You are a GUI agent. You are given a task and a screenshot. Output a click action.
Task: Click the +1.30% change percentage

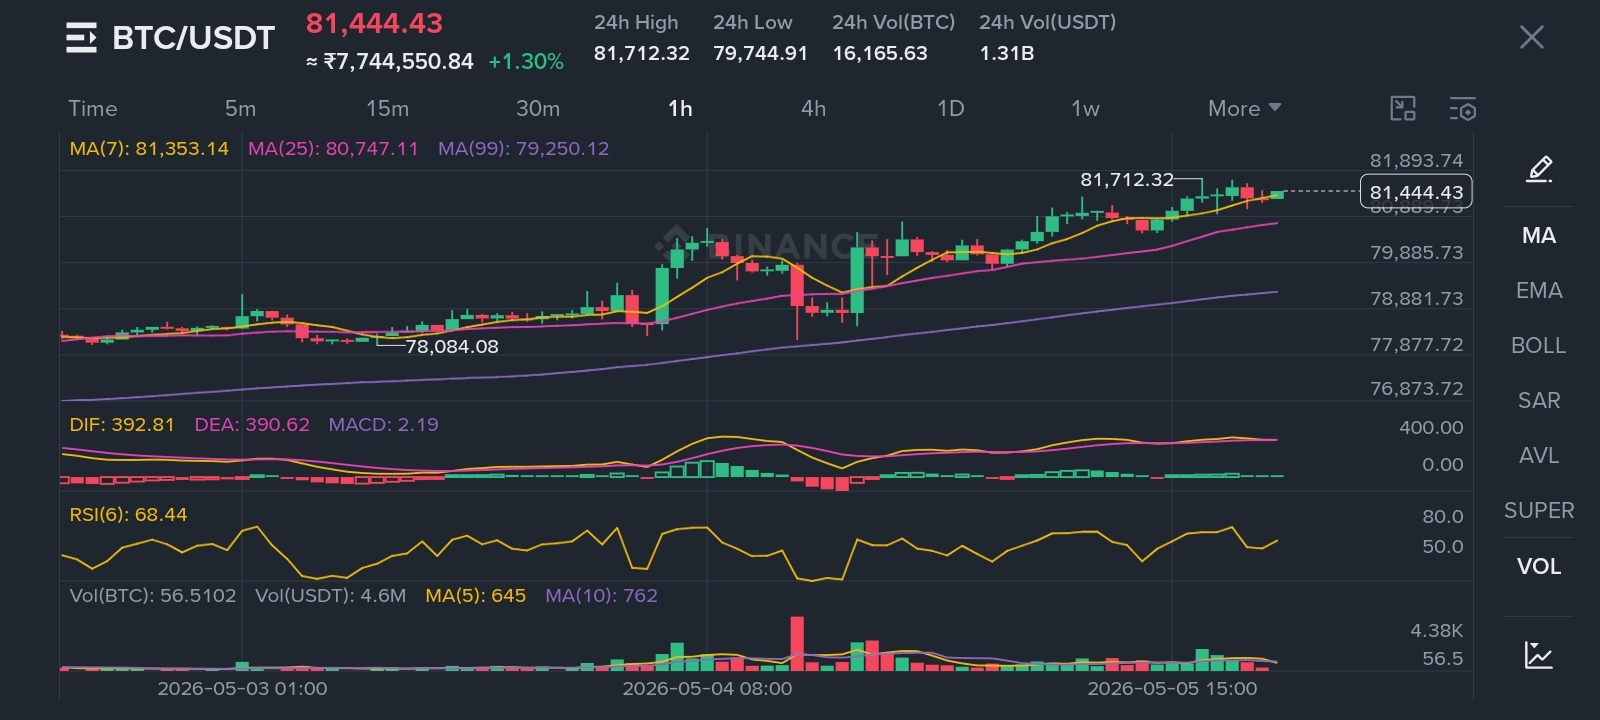point(526,61)
